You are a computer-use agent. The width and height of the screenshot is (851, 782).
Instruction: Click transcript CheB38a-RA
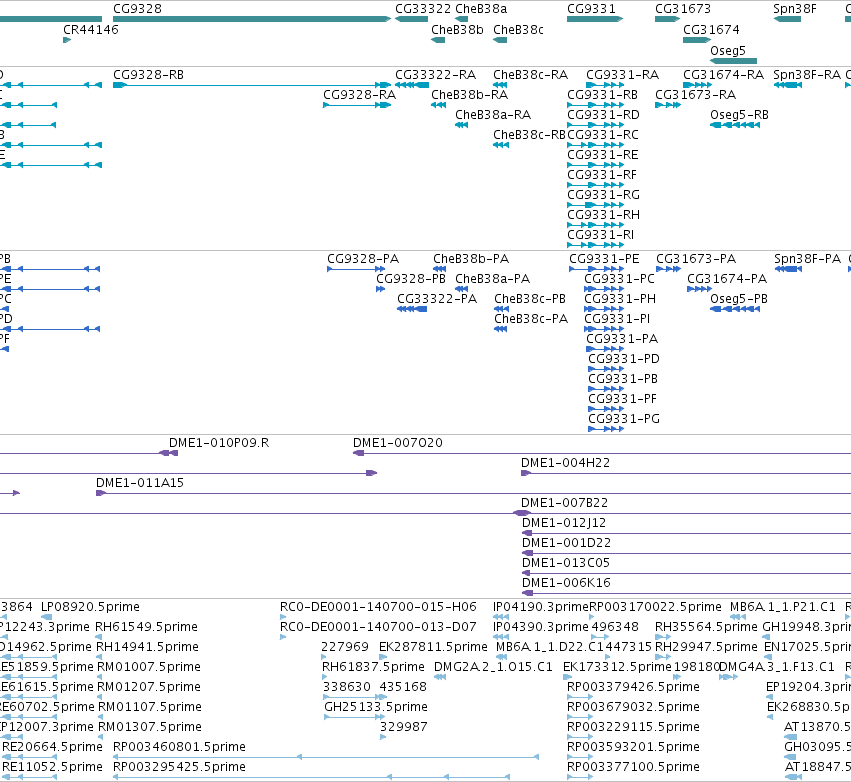click(x=461, y=125)
